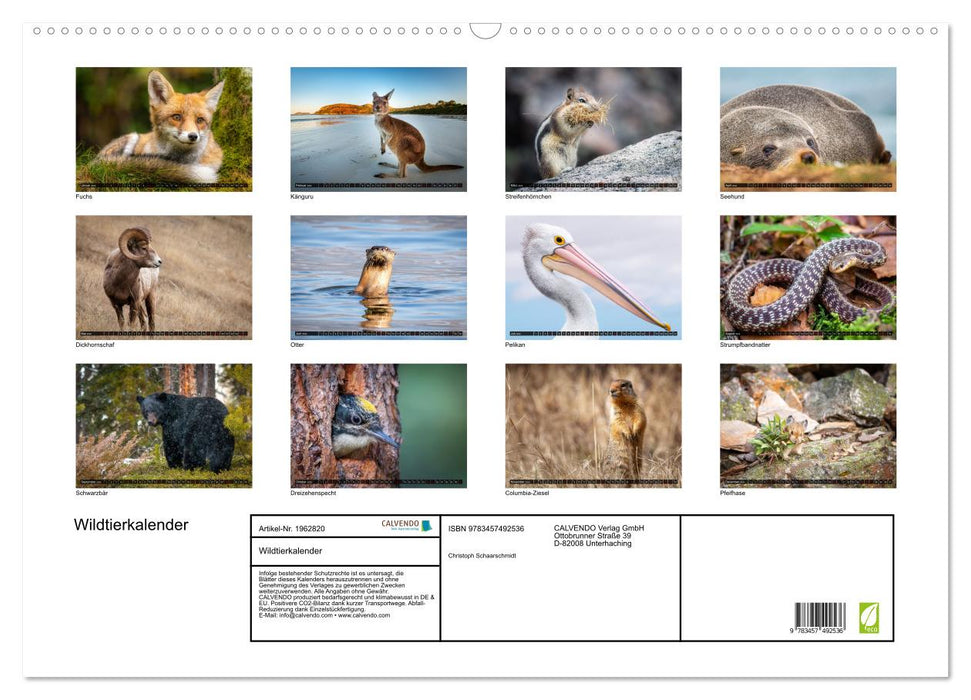
Task: Open the Schwarzbär black bear photo
Action: (164, 425)
